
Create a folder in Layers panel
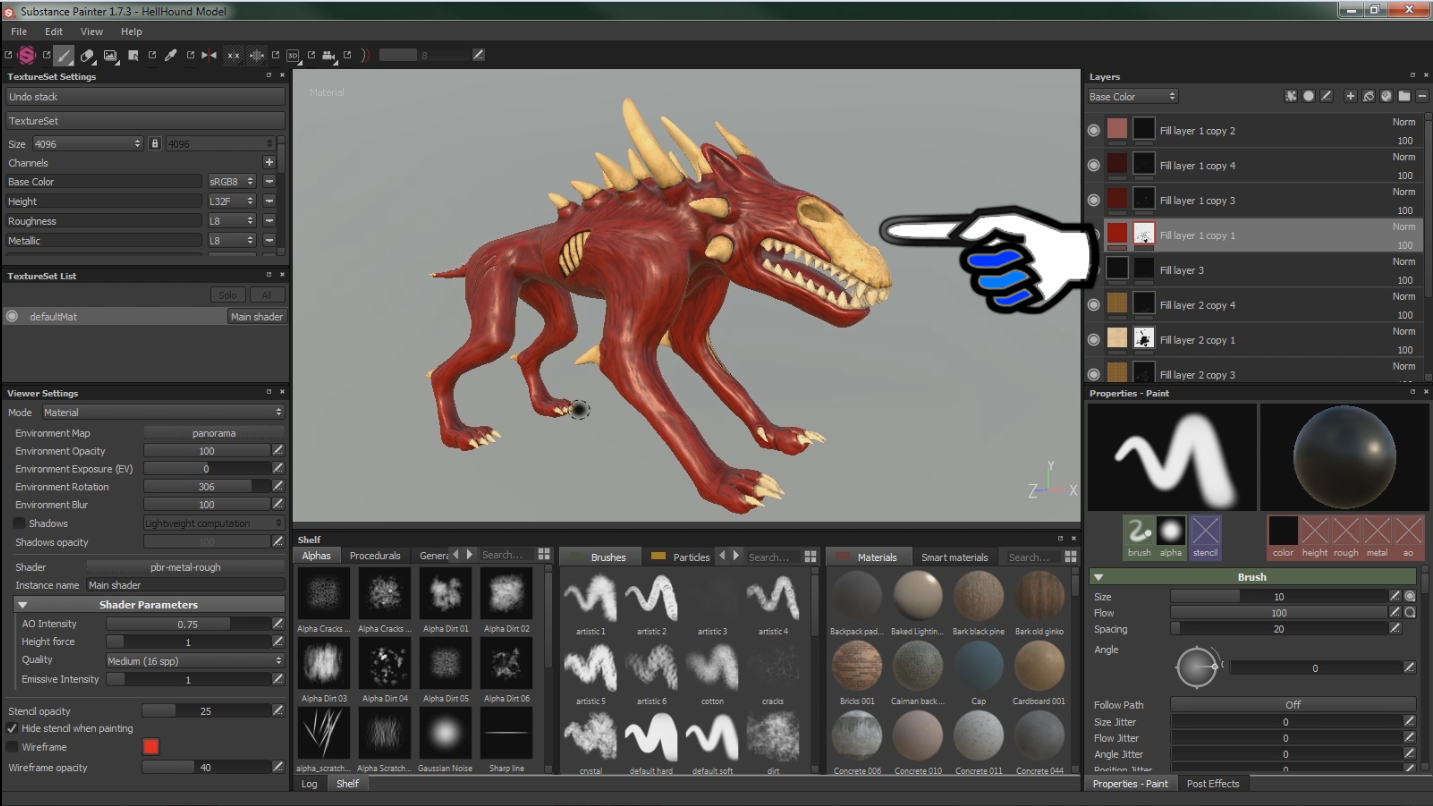pos(1404,96)
